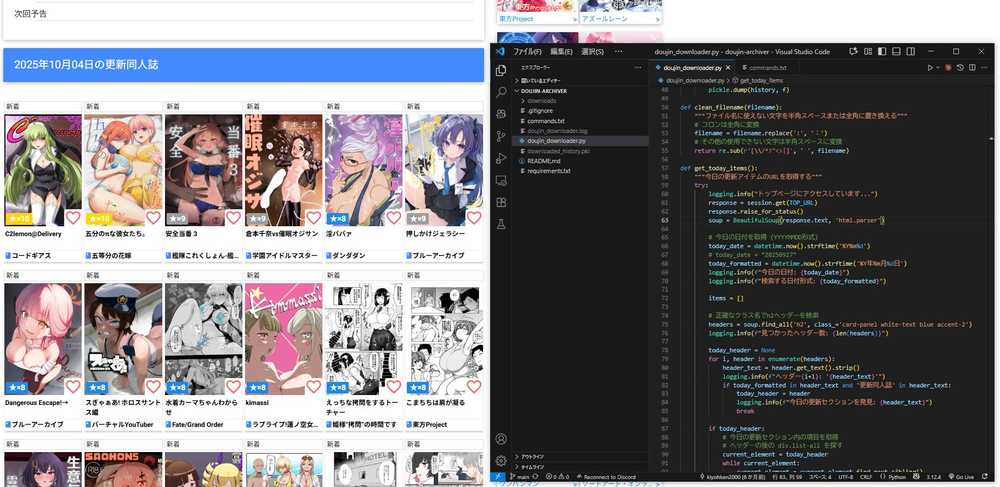Collapse the DOUJIN-ARCHIVER folder section
This screenshot has width=1000, height=487.
(579, 91)
